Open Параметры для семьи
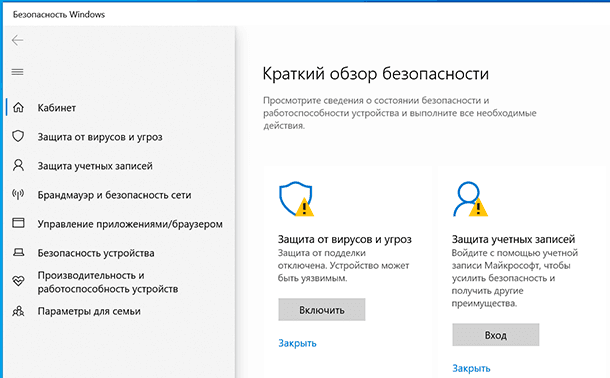 click(89, 311)
